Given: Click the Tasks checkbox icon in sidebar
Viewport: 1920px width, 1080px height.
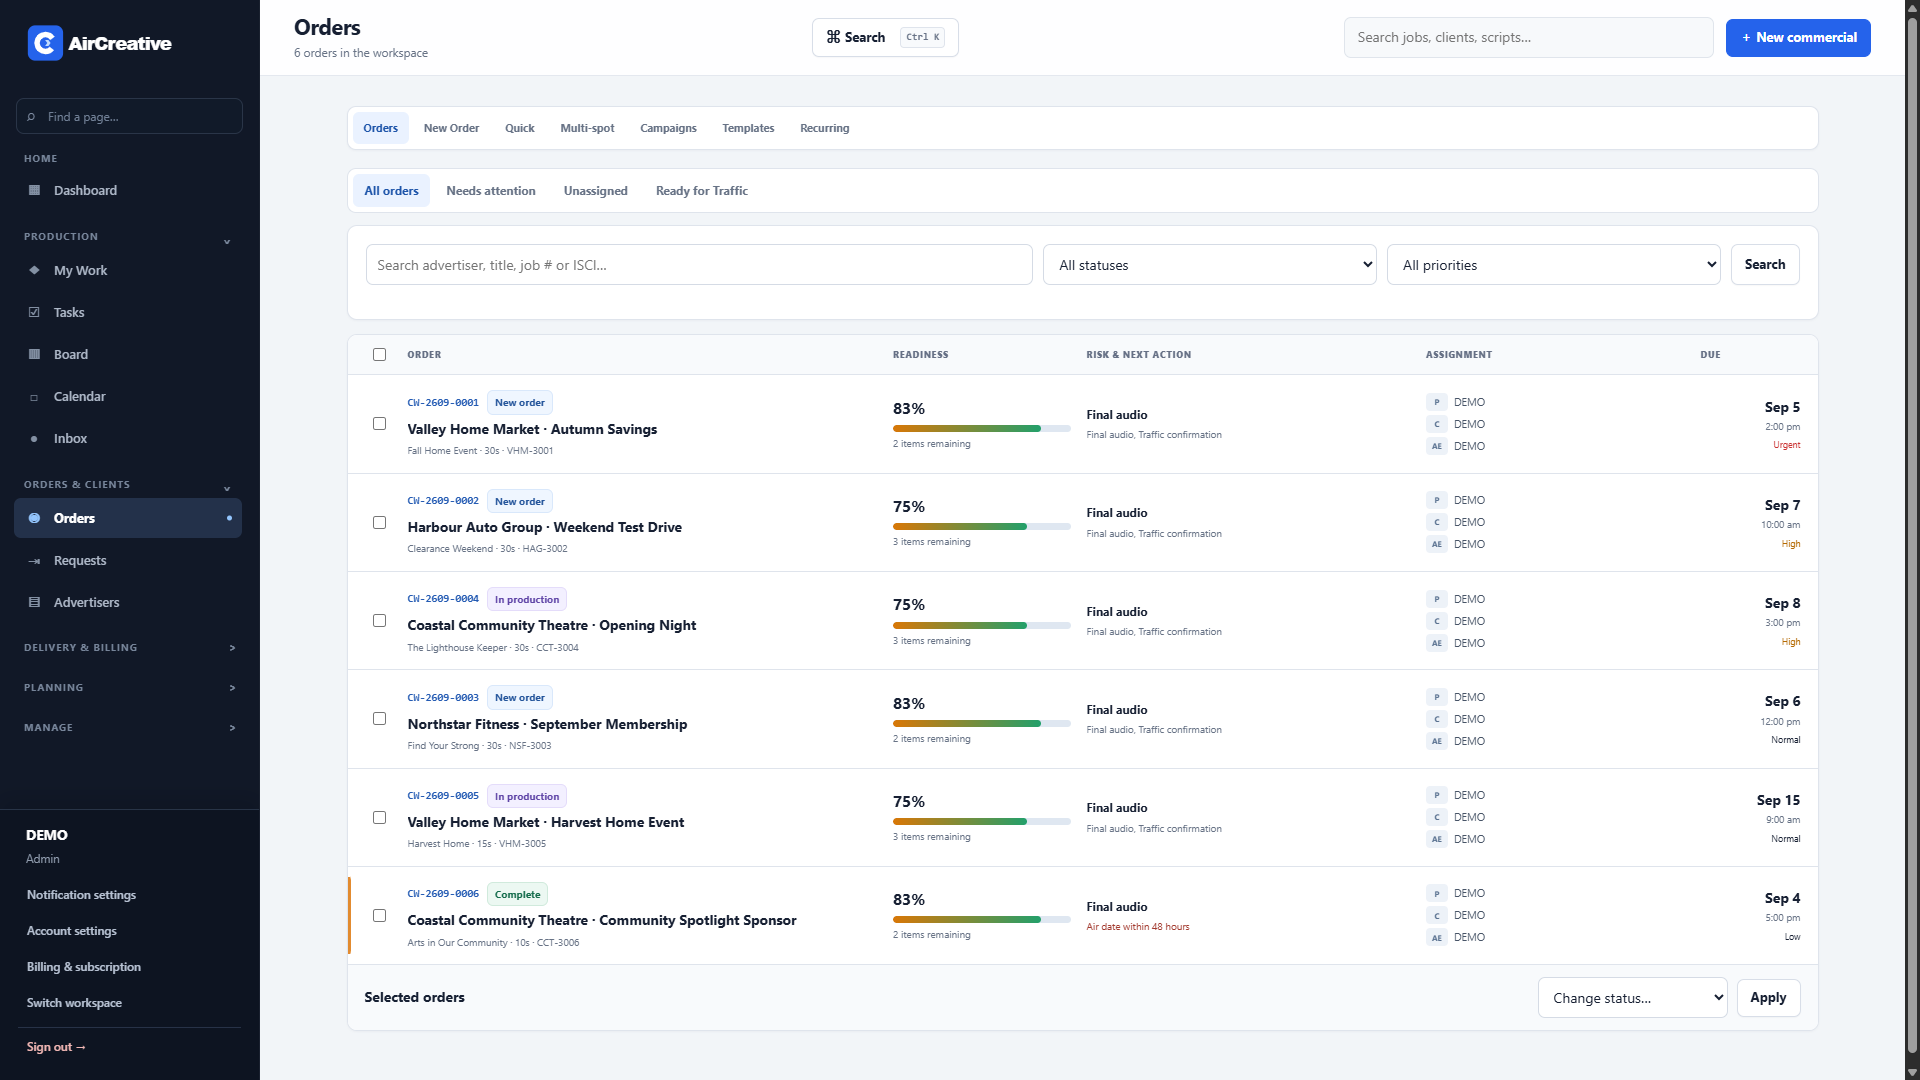Looking at the screenshot, I should click(x=34, y=312).
